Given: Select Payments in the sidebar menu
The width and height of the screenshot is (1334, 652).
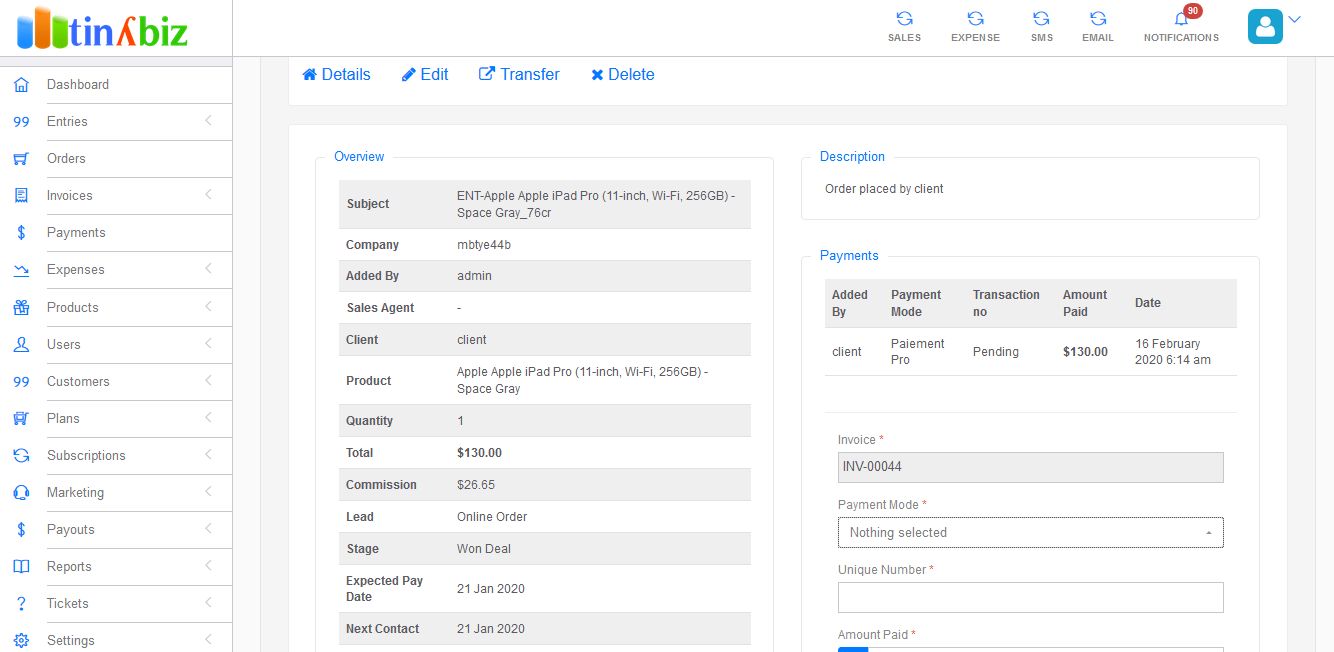Looking at the screenshot, I should click(76, 233).
